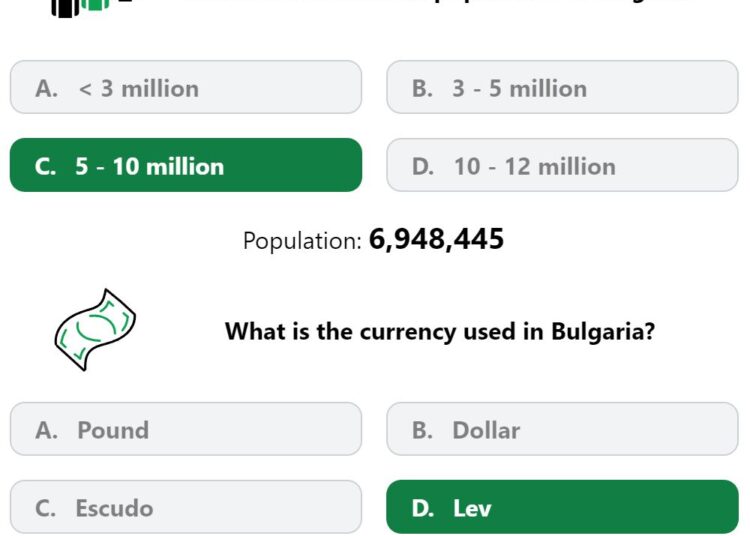The height and width of the screenshot is (536, 750).
Task: Click the Population 6,948,445 figure
Action: pyautogui.click(x=436, y=239)
